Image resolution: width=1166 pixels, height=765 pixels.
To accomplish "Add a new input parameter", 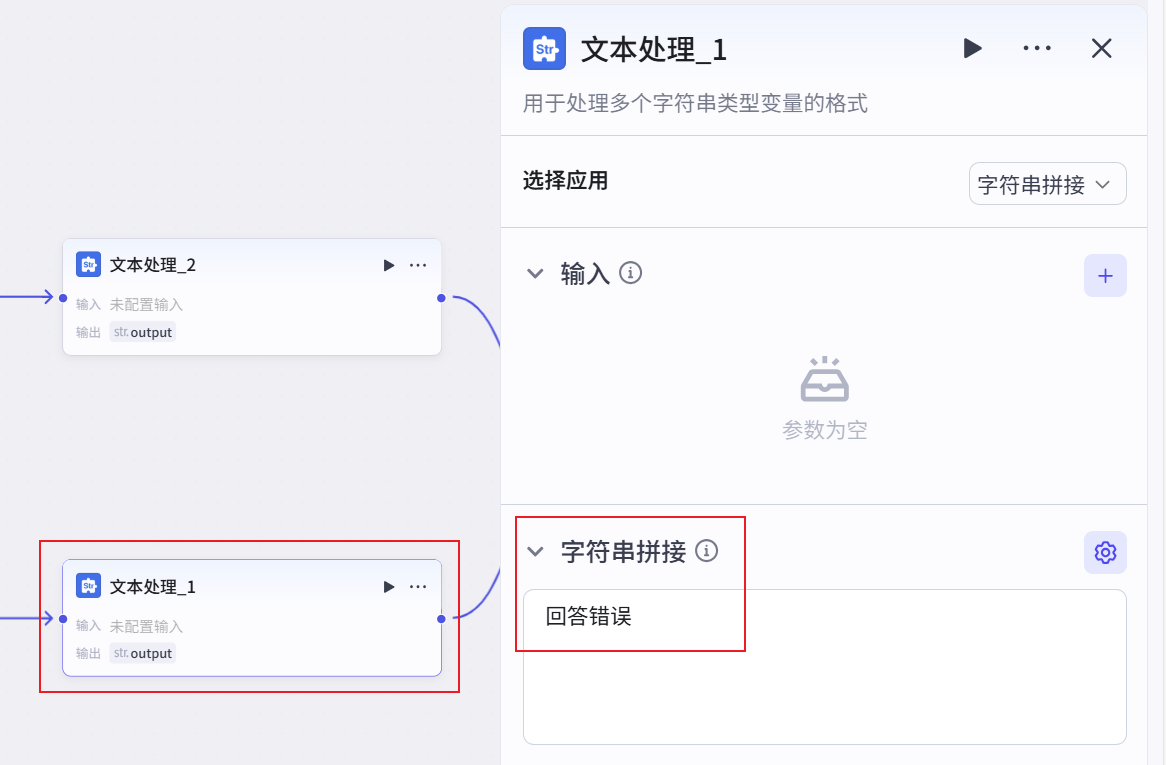I will point(1105,276).
